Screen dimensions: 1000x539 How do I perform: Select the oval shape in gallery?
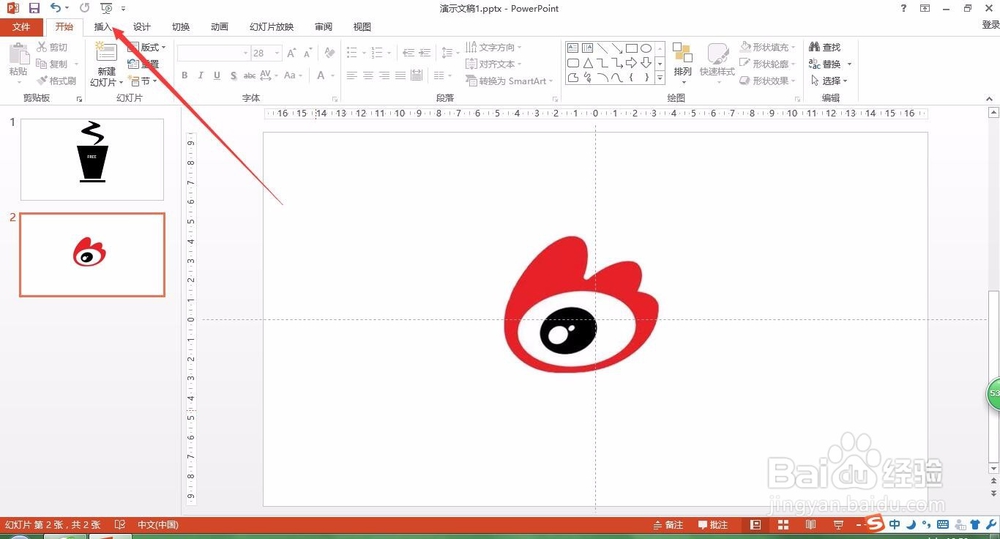pyautogui.click(x=646, y=48)
